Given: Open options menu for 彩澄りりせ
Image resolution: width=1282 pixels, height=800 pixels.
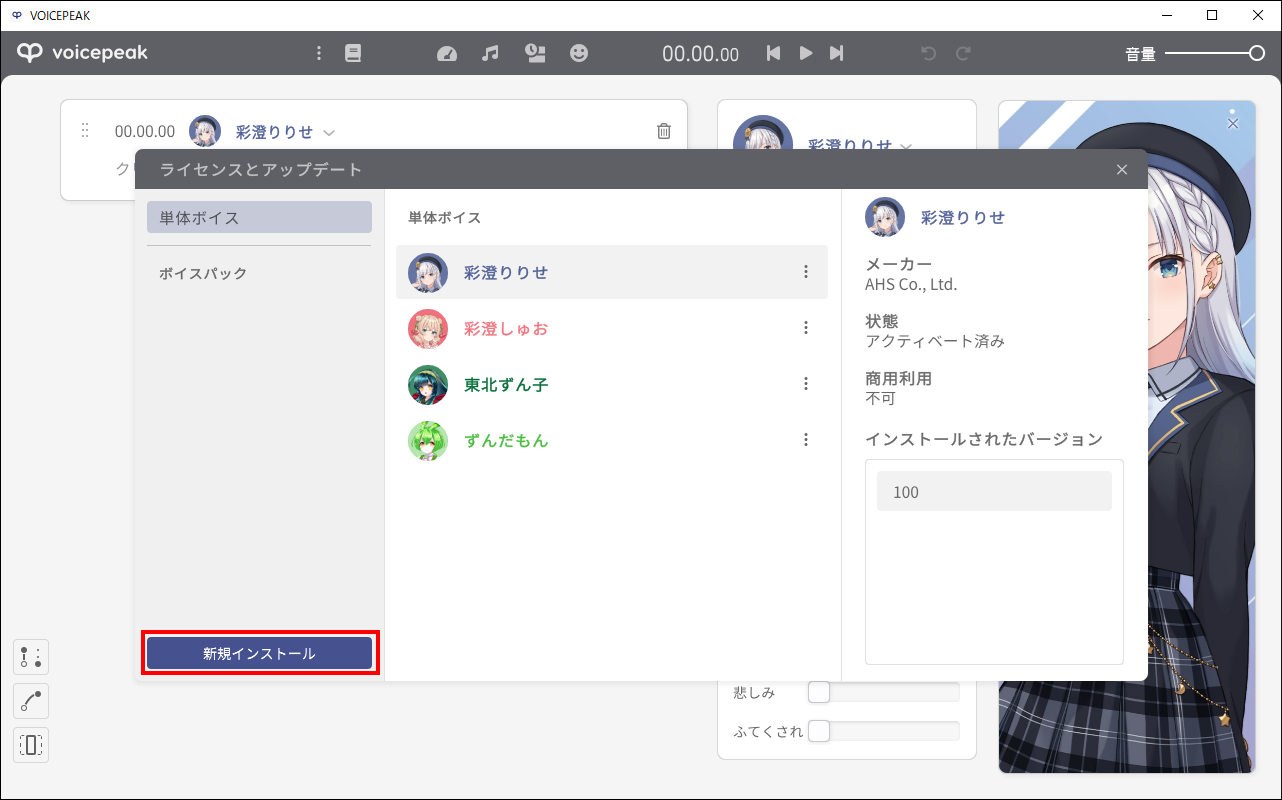Looking at the screenshot, I should click(806, 272).
